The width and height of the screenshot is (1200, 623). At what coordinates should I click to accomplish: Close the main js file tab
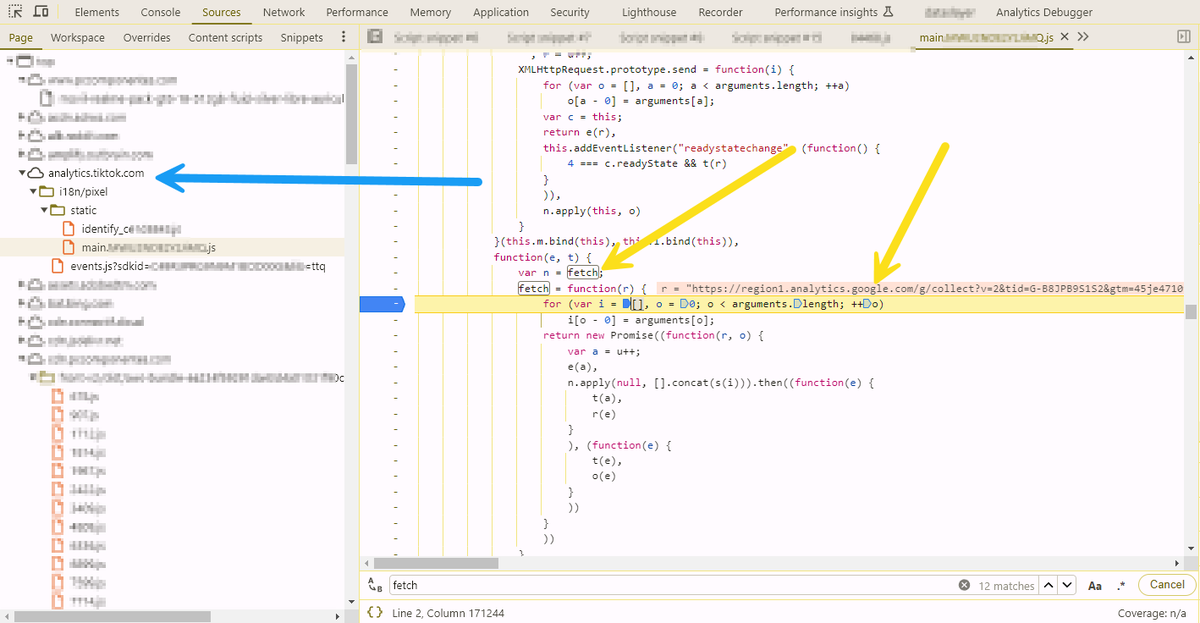[x=1064, y=37]
